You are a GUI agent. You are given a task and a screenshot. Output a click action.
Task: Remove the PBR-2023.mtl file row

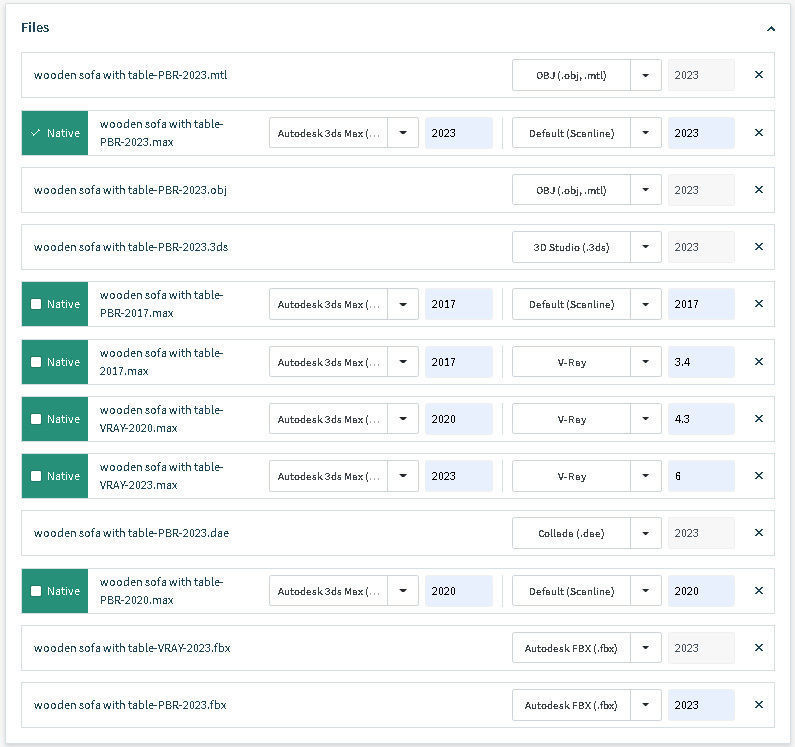click(758, 75)
